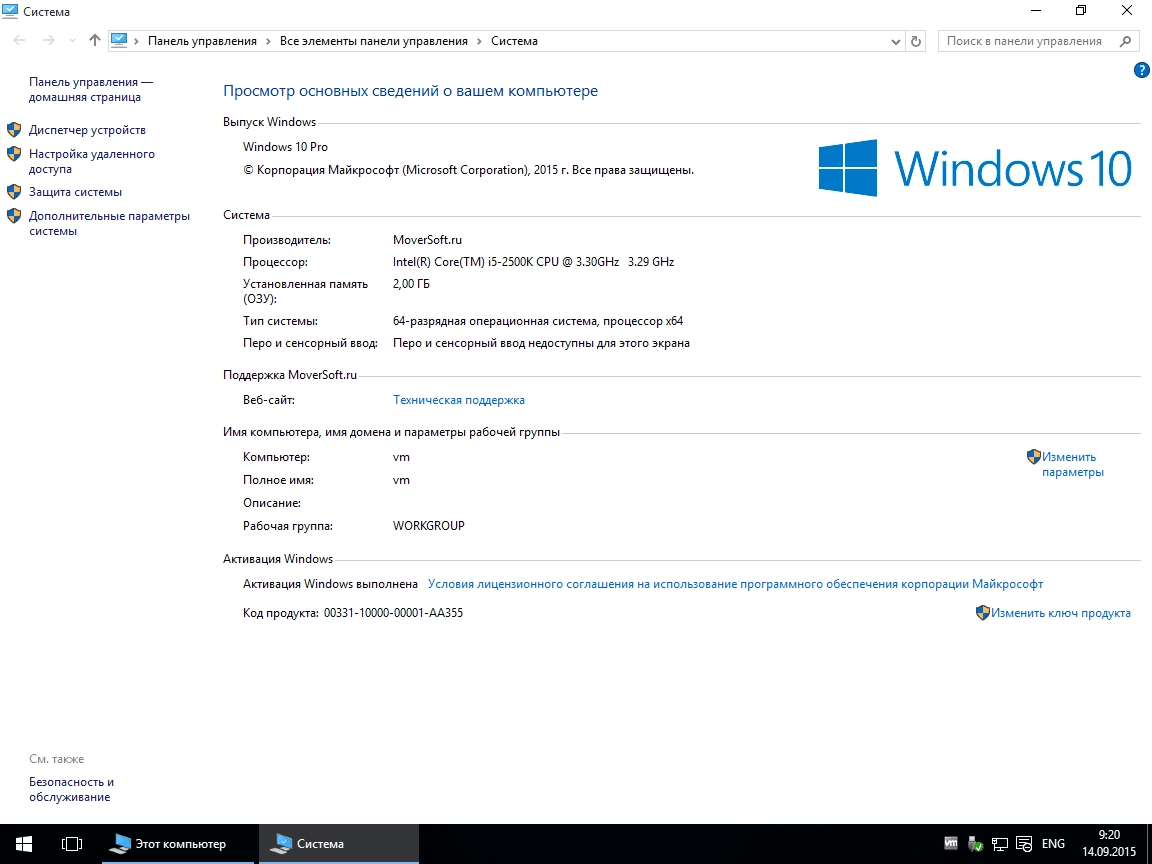Click the MoverSoft.ru manufacturer value
This screenshot has height=864, width=1152.
[428, 240]
